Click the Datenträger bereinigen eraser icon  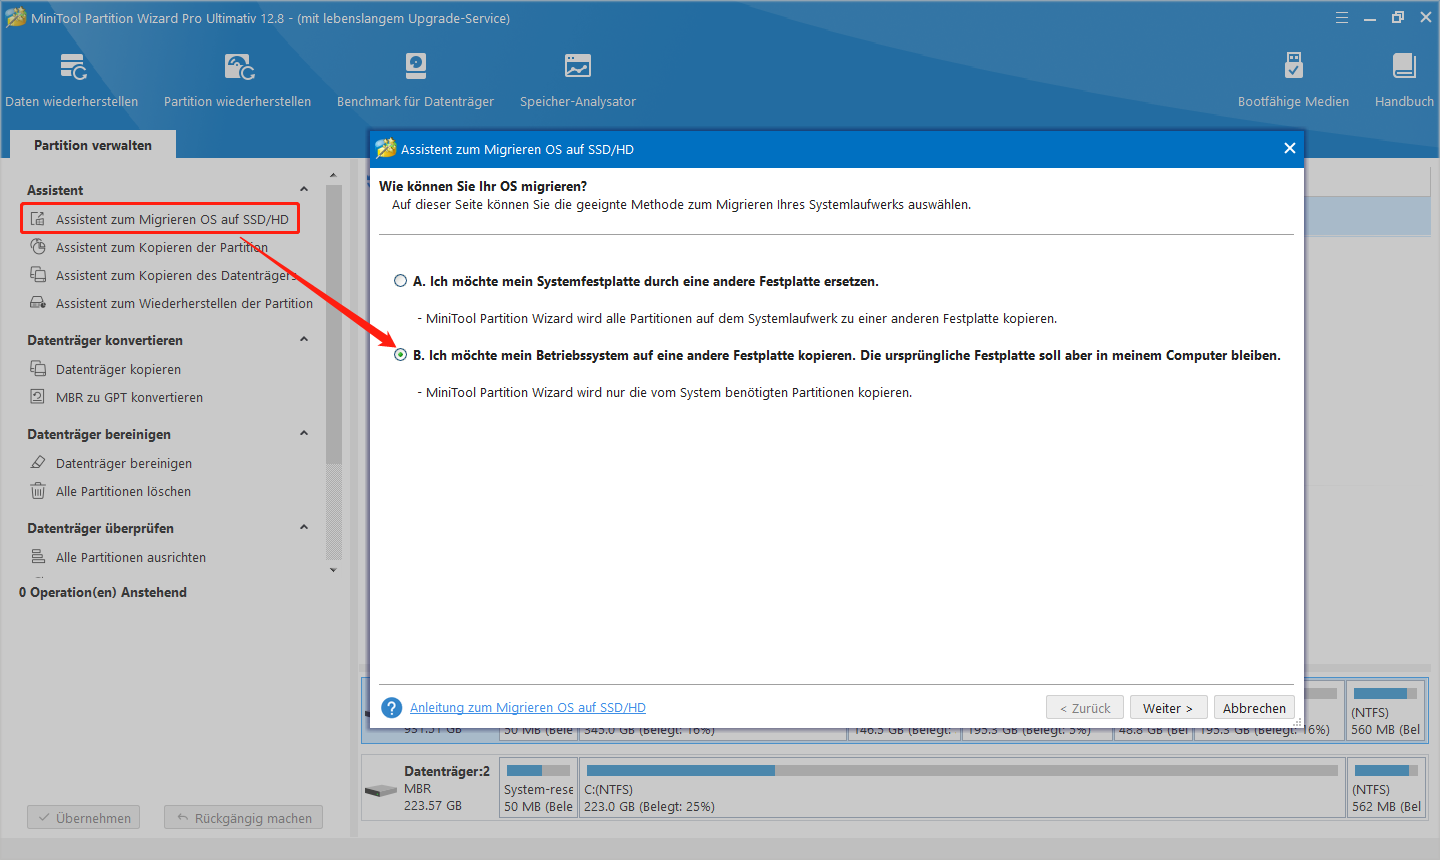[38, 463]
